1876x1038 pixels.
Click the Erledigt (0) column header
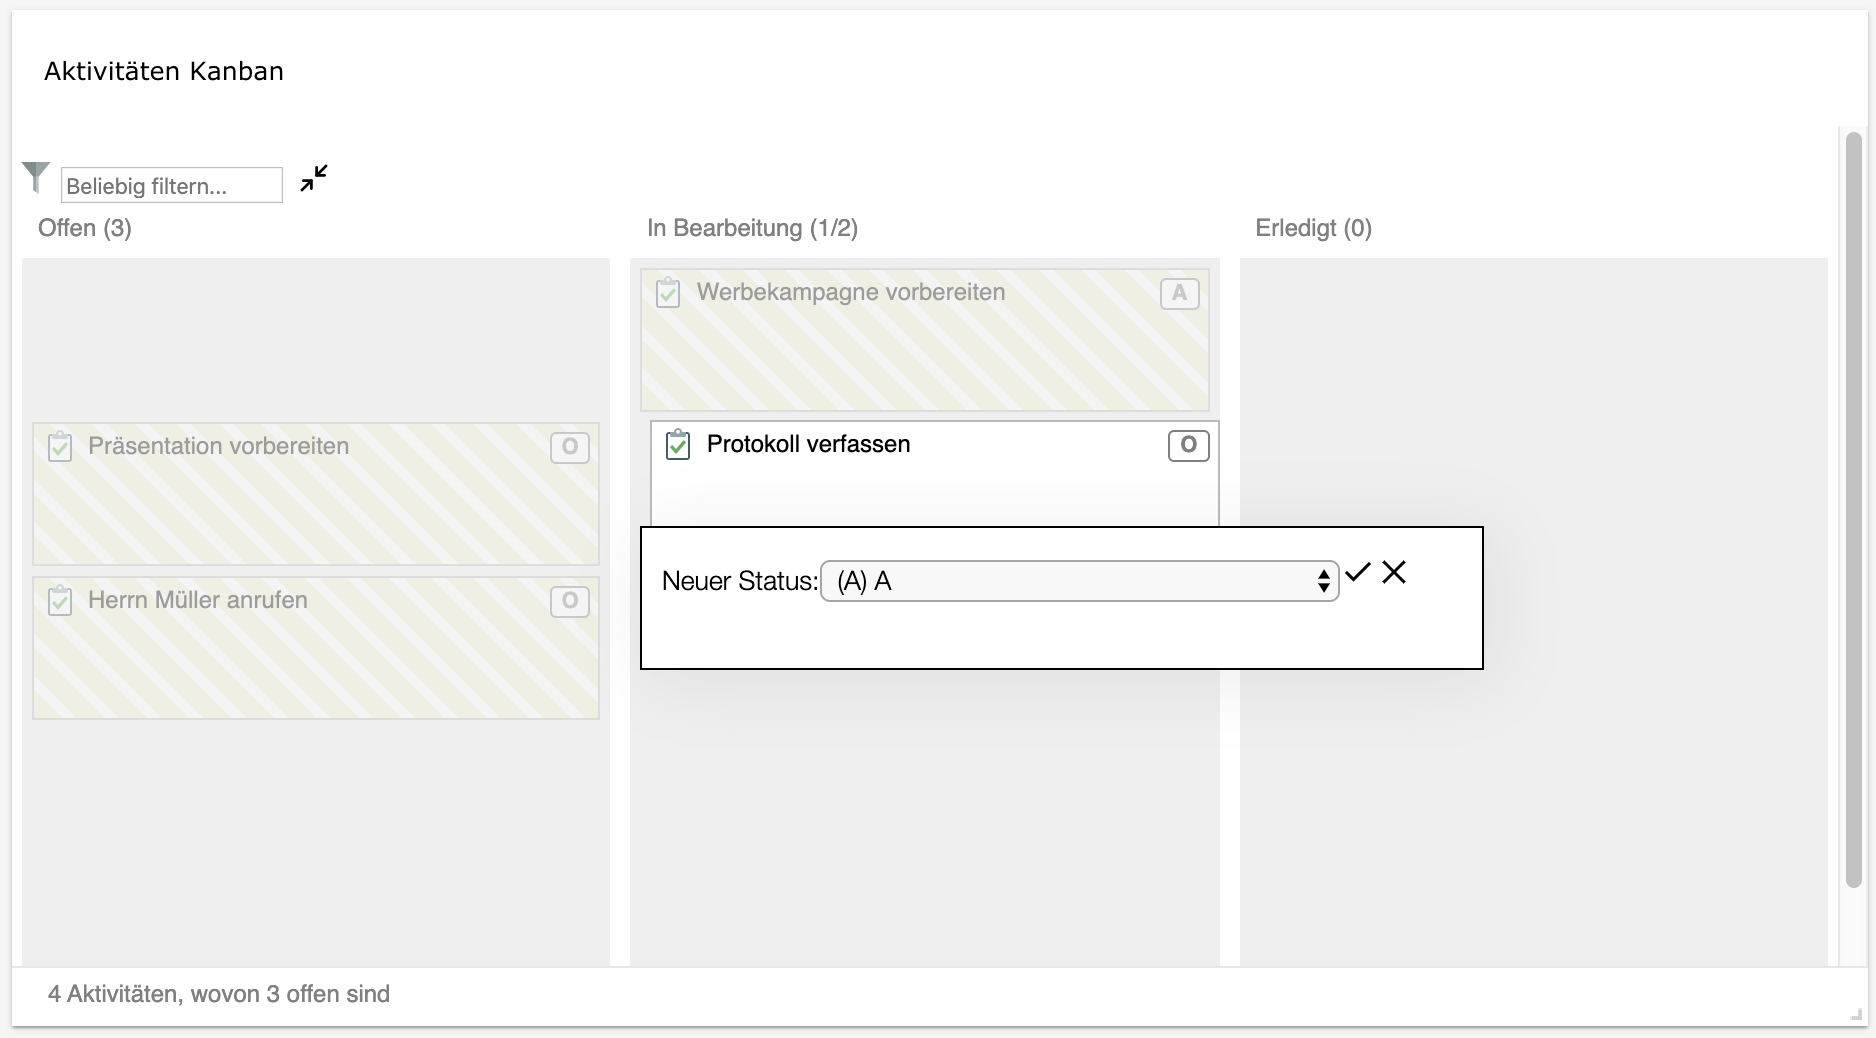coord(1313,228)
